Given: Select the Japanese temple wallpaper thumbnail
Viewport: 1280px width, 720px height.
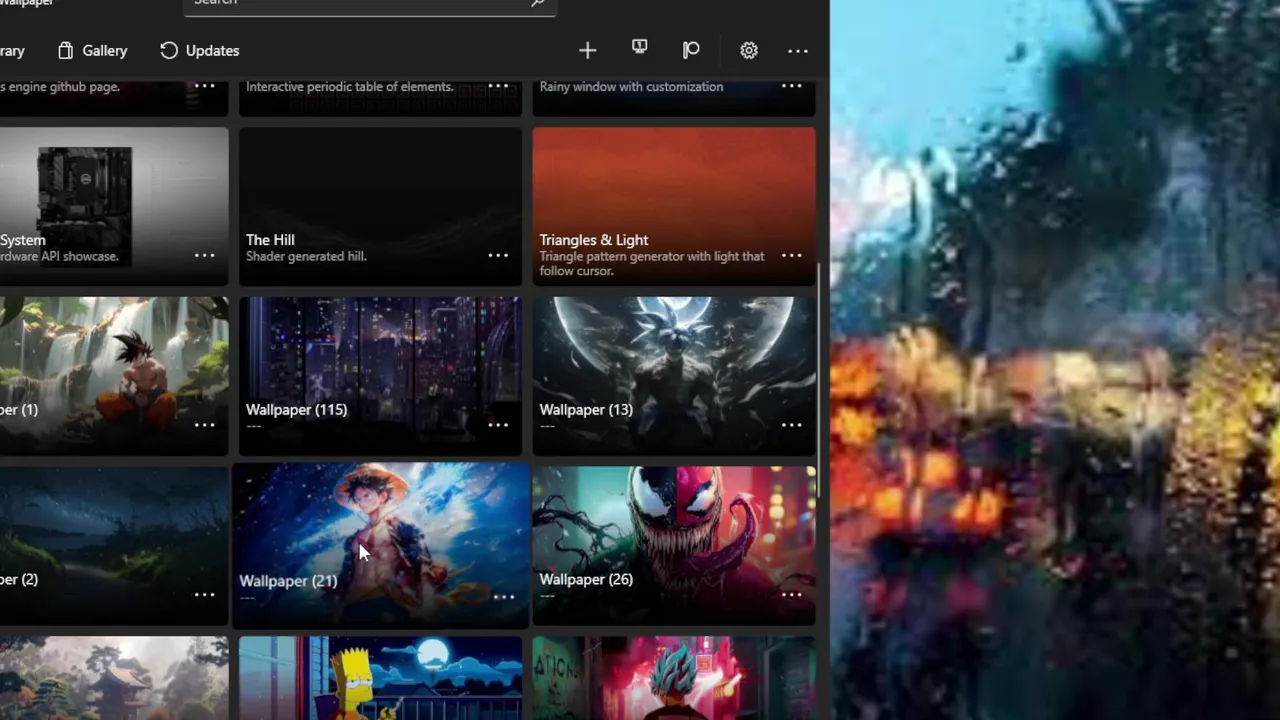Looking at the screenshot, I should tap(114, 678).
